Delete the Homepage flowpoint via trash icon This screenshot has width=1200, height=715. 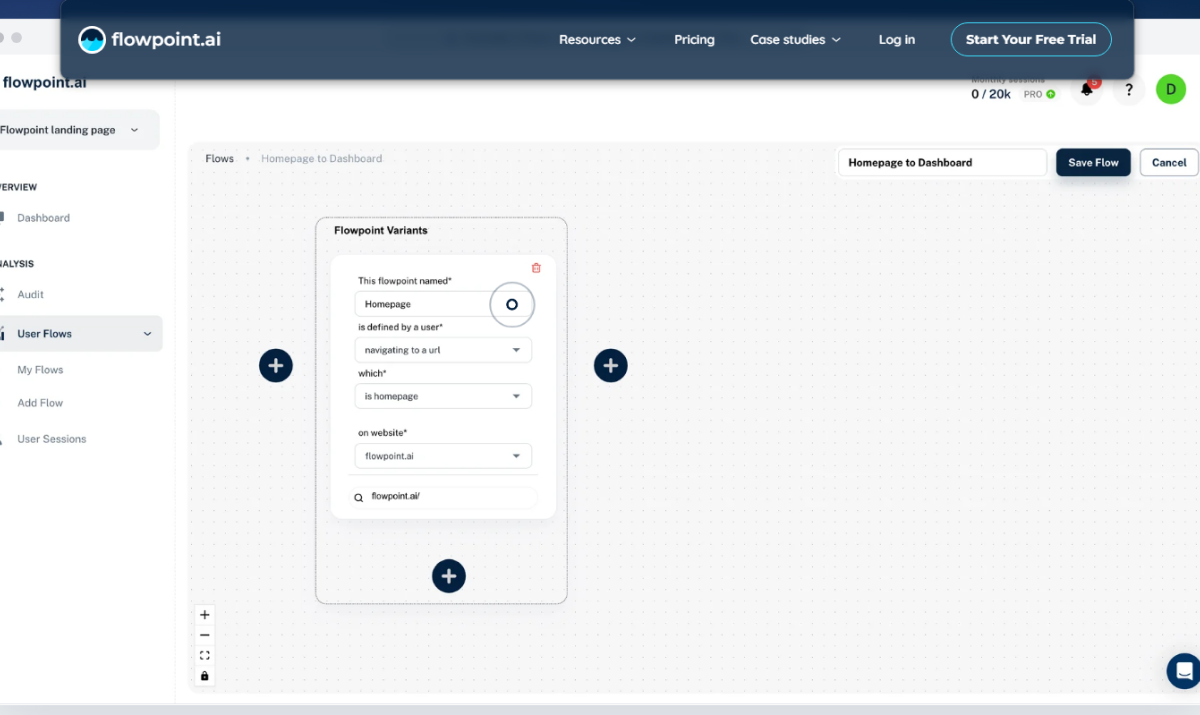536,267
